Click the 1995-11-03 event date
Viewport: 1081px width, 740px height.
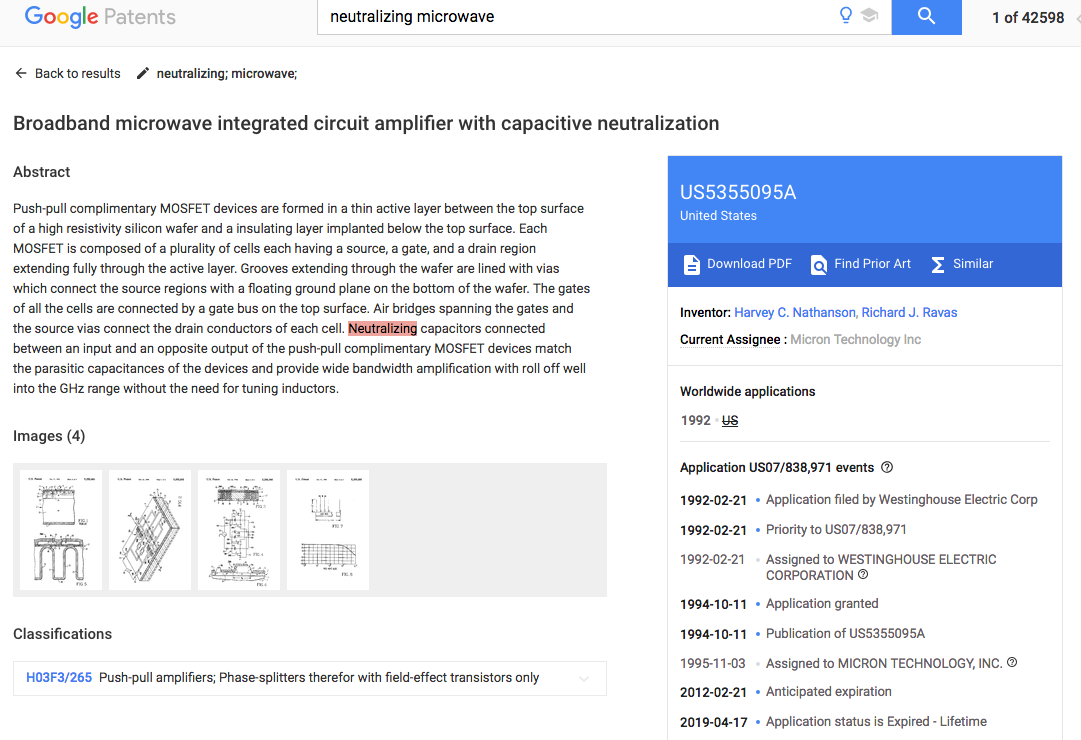coord(712,663)
